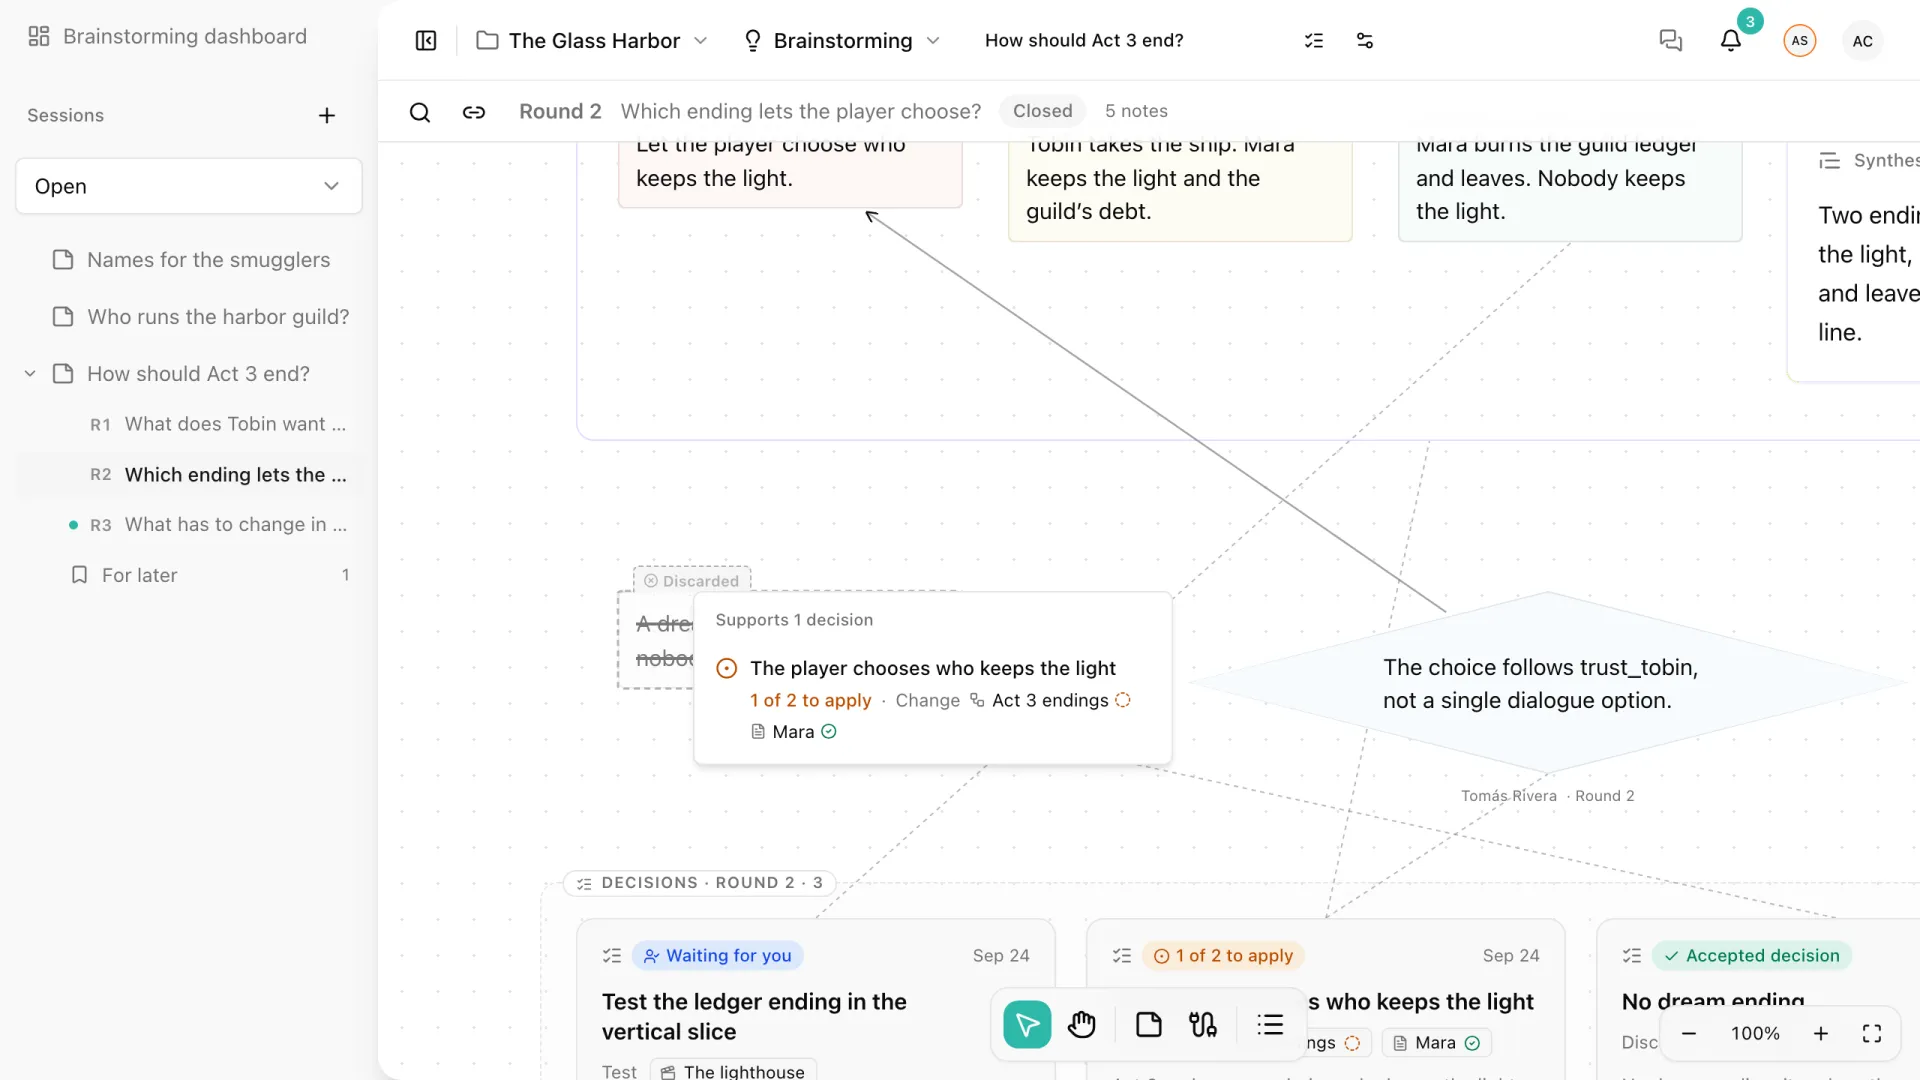1920x1080 pixels.
Task: Click the Decisions Round 2 group label
Action: 700,884
